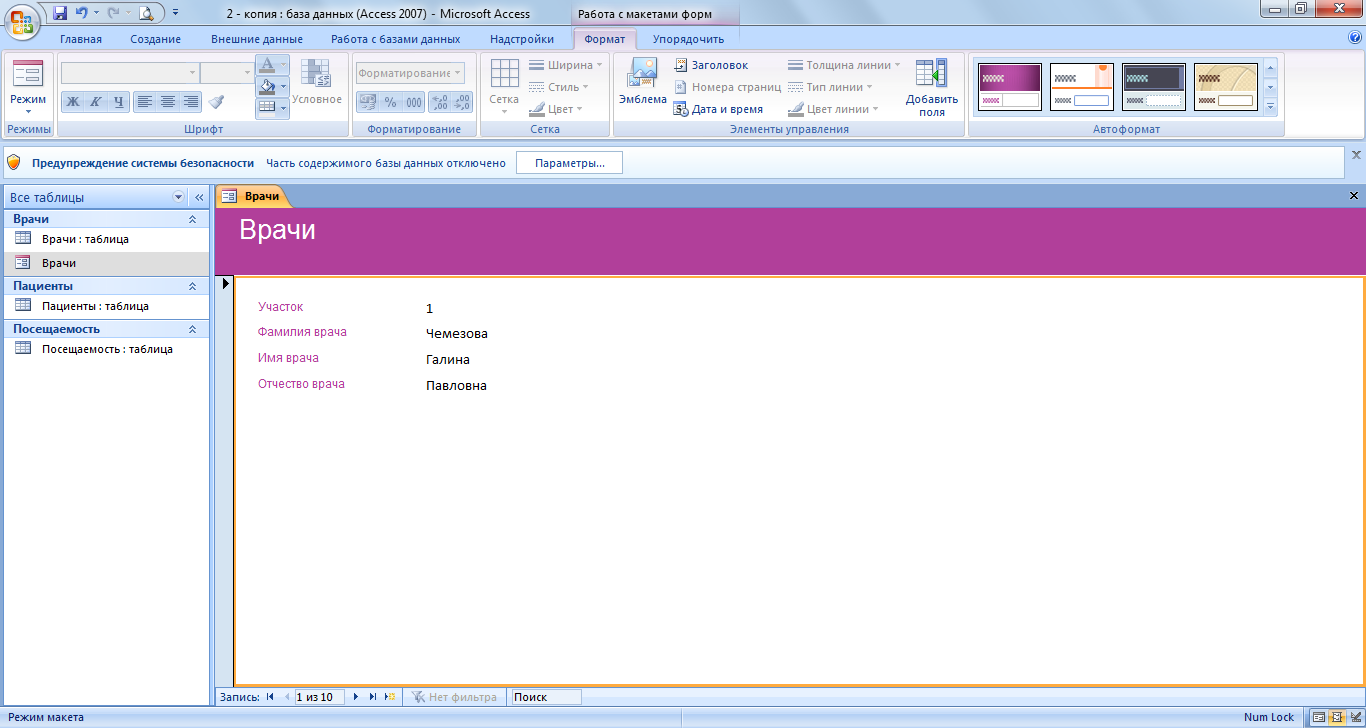Click the Format Painter brush icon

pyautogui.click(x=216, y=101)
